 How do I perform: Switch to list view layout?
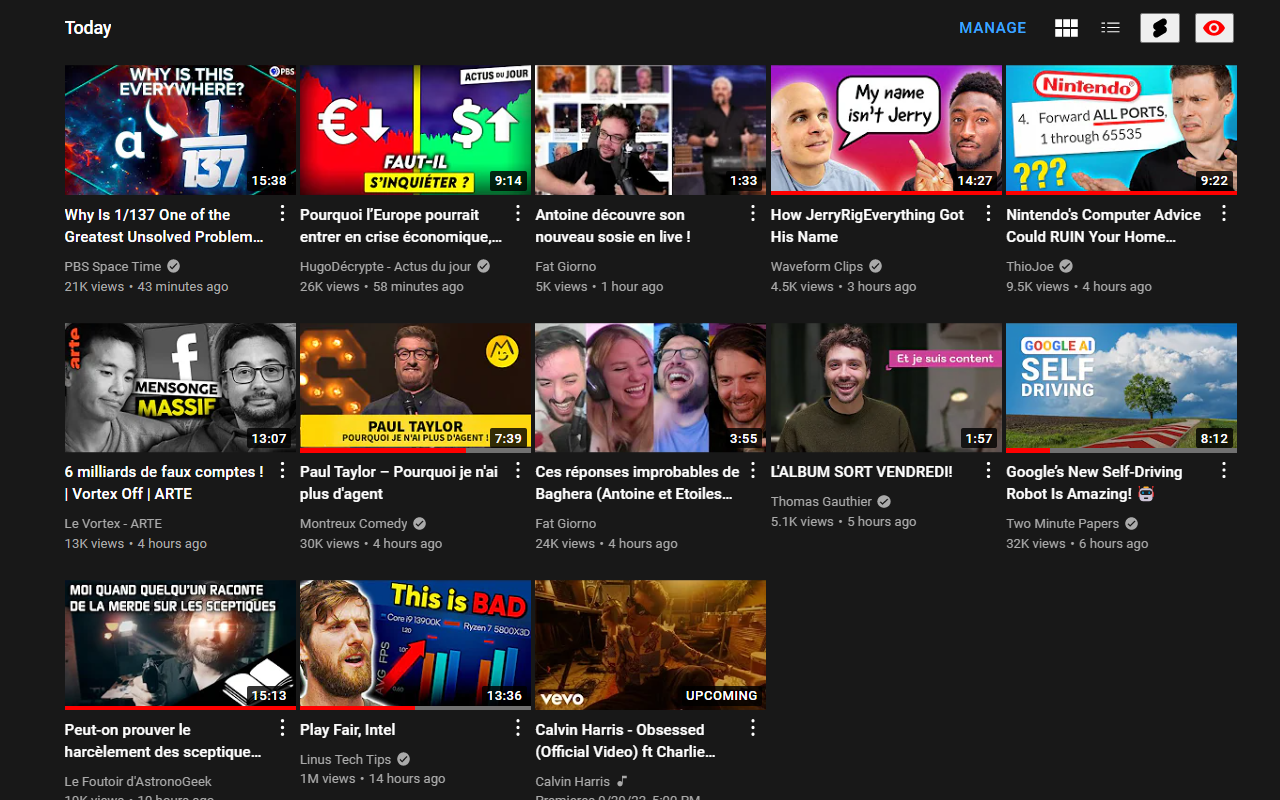pyautogui.click(x=1110, y=28)
